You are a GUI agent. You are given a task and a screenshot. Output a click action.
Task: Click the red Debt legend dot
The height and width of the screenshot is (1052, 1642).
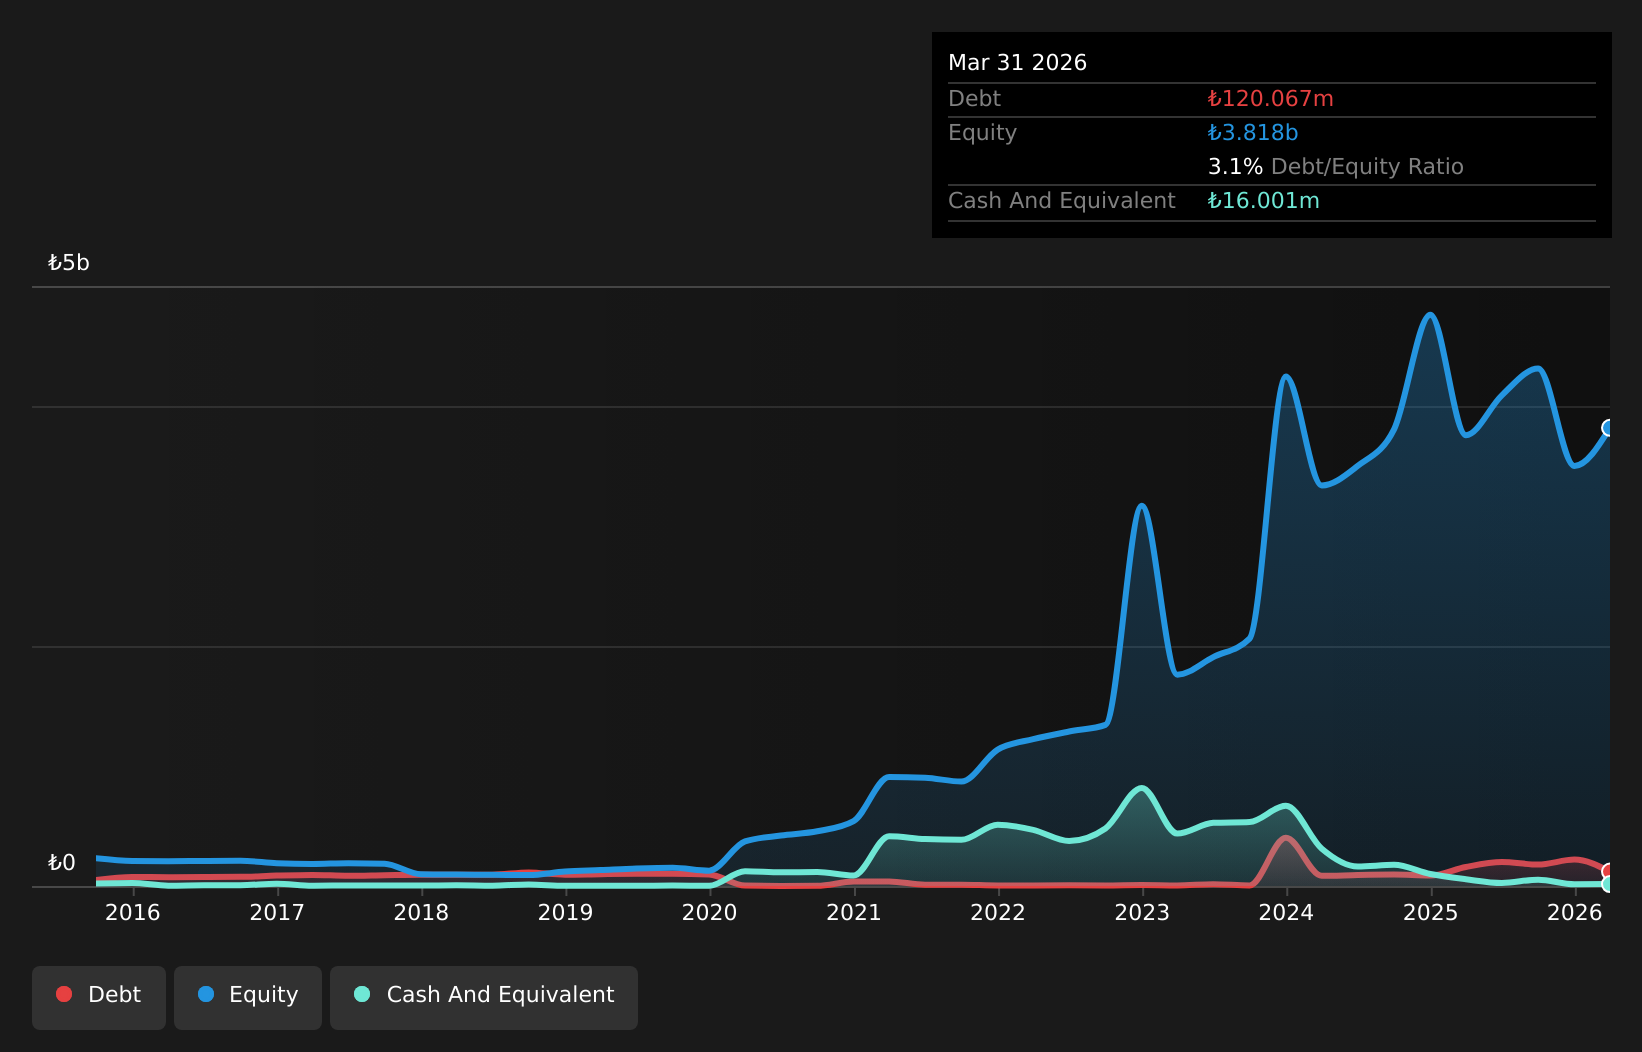click(64, 994)
